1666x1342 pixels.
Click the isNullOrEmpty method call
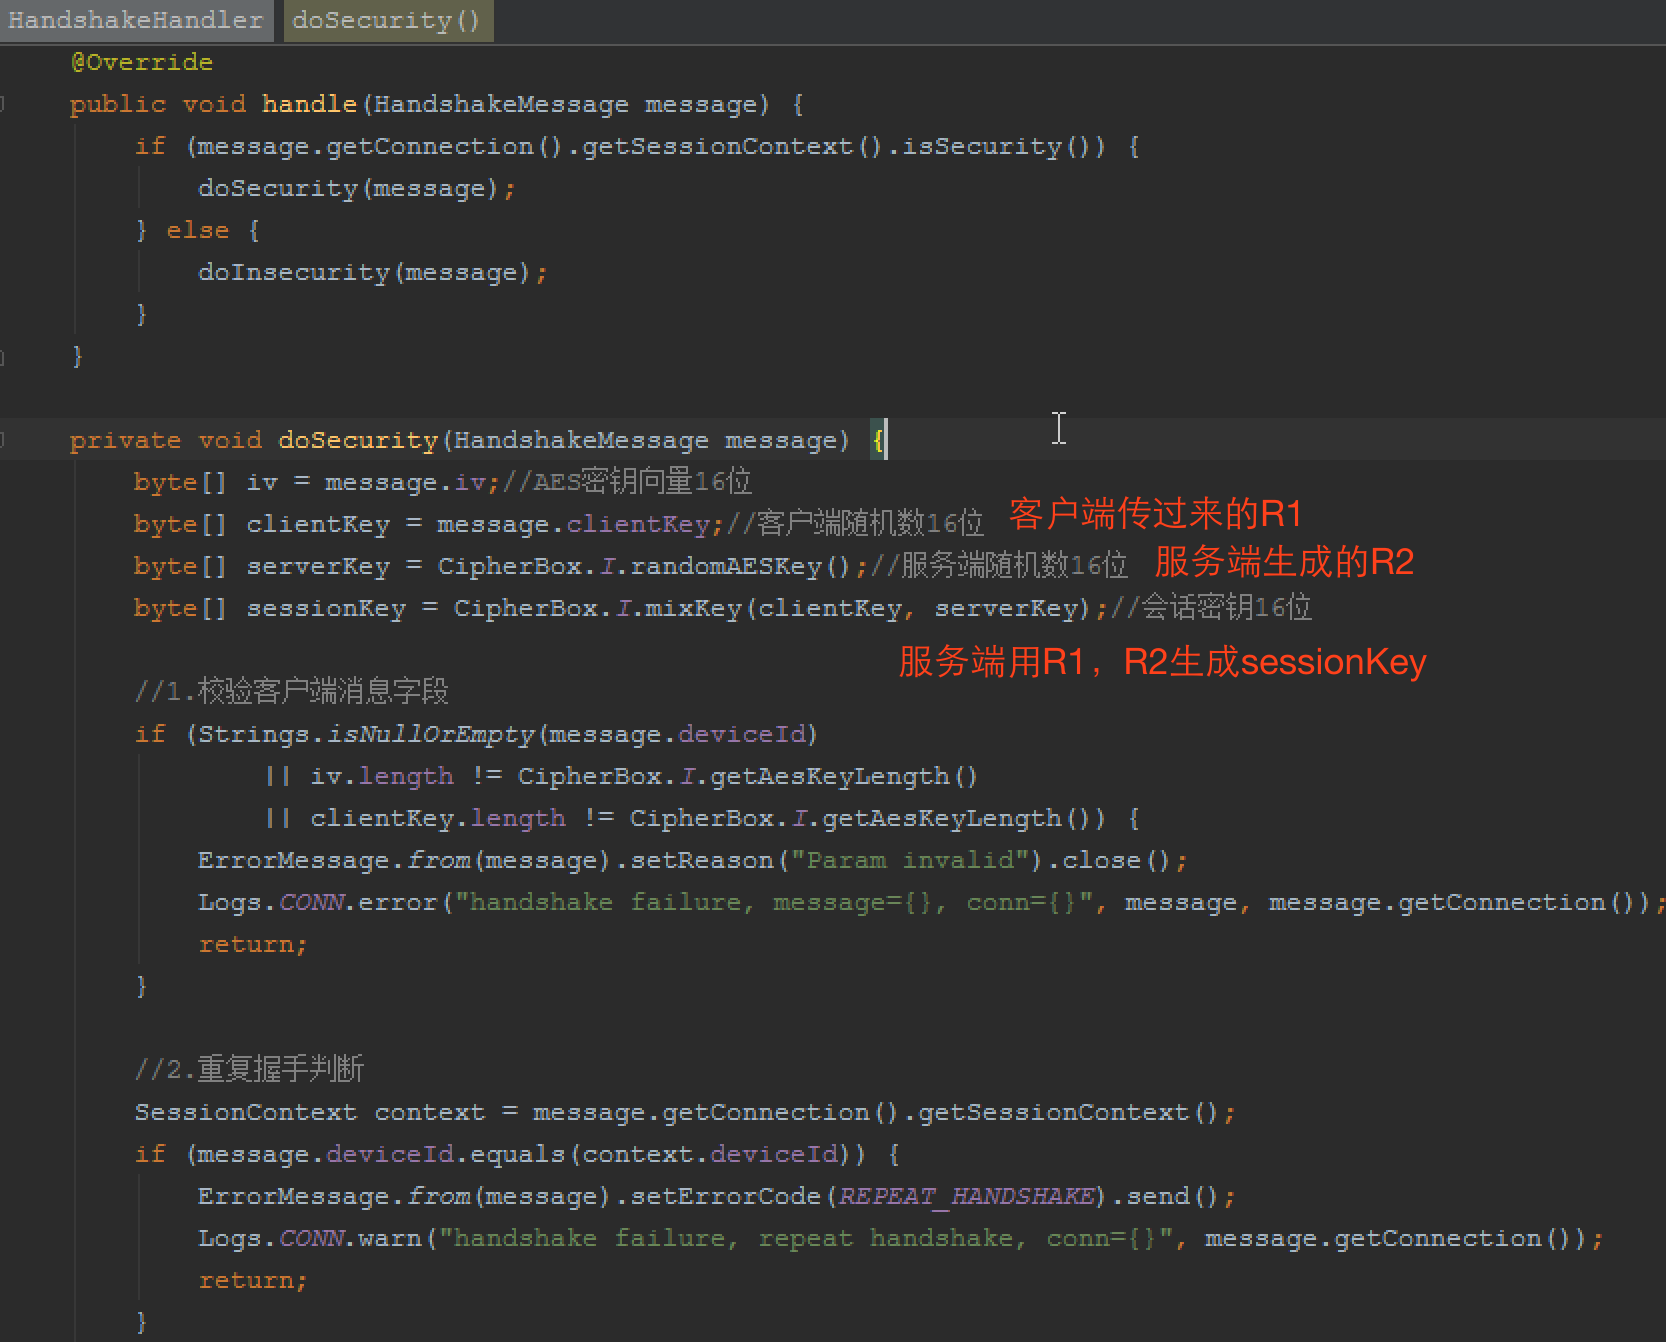click(430, 734)
